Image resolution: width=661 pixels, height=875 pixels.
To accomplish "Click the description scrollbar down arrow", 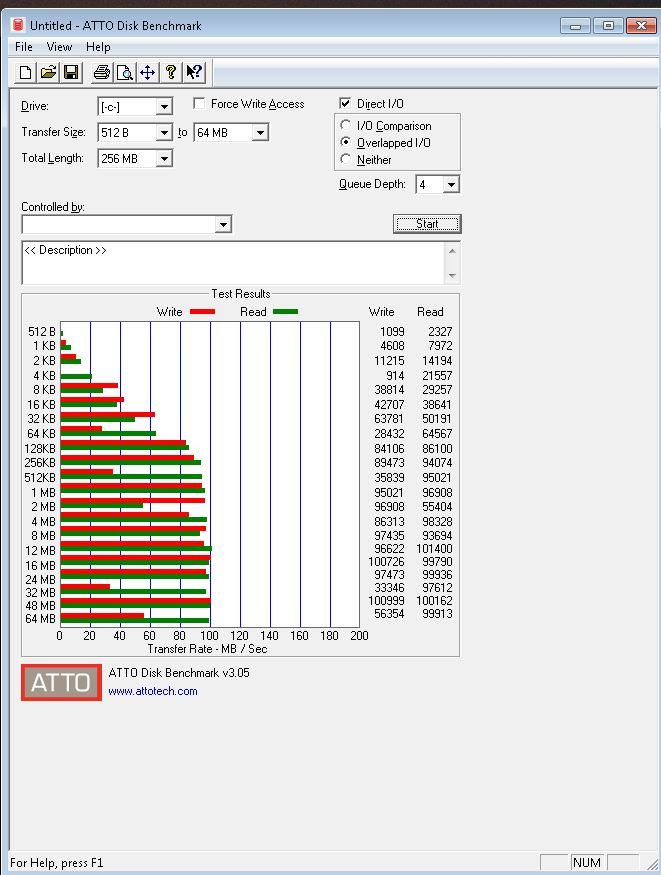I will tap(452, 276).
